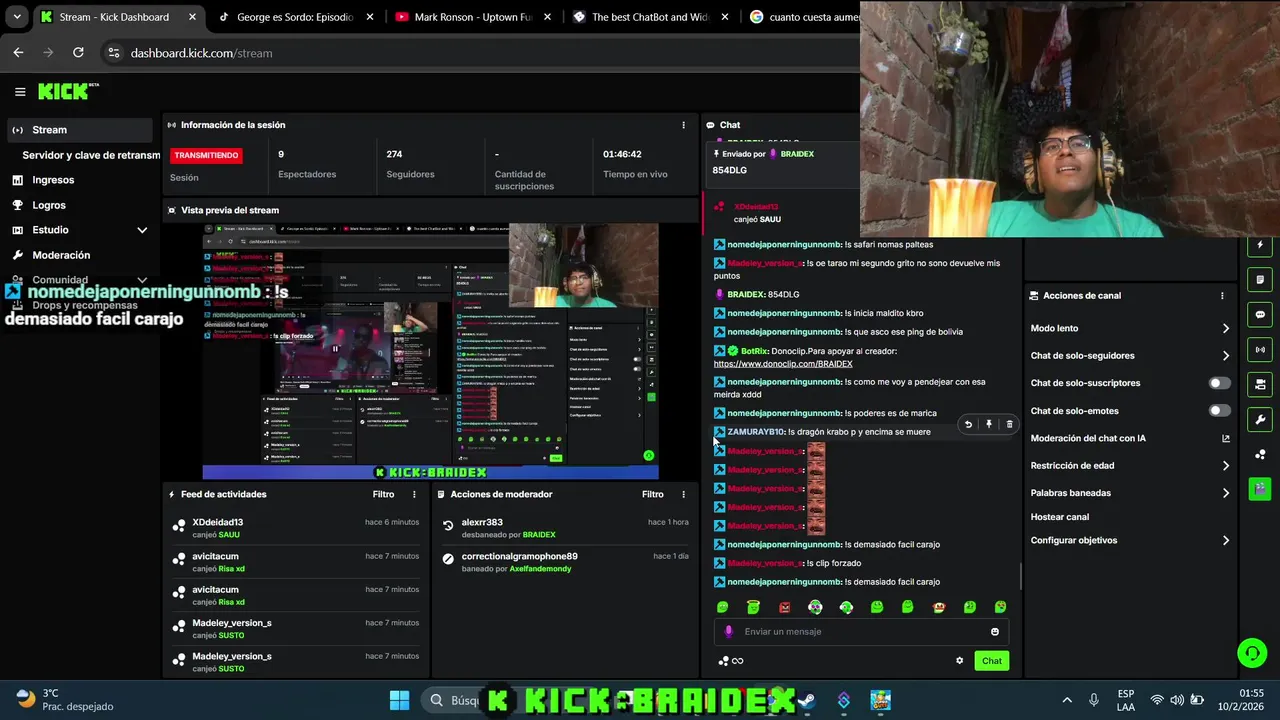
Task: Open the broadcast signal icon in right sidebar
Action: tap(1260, 349)
